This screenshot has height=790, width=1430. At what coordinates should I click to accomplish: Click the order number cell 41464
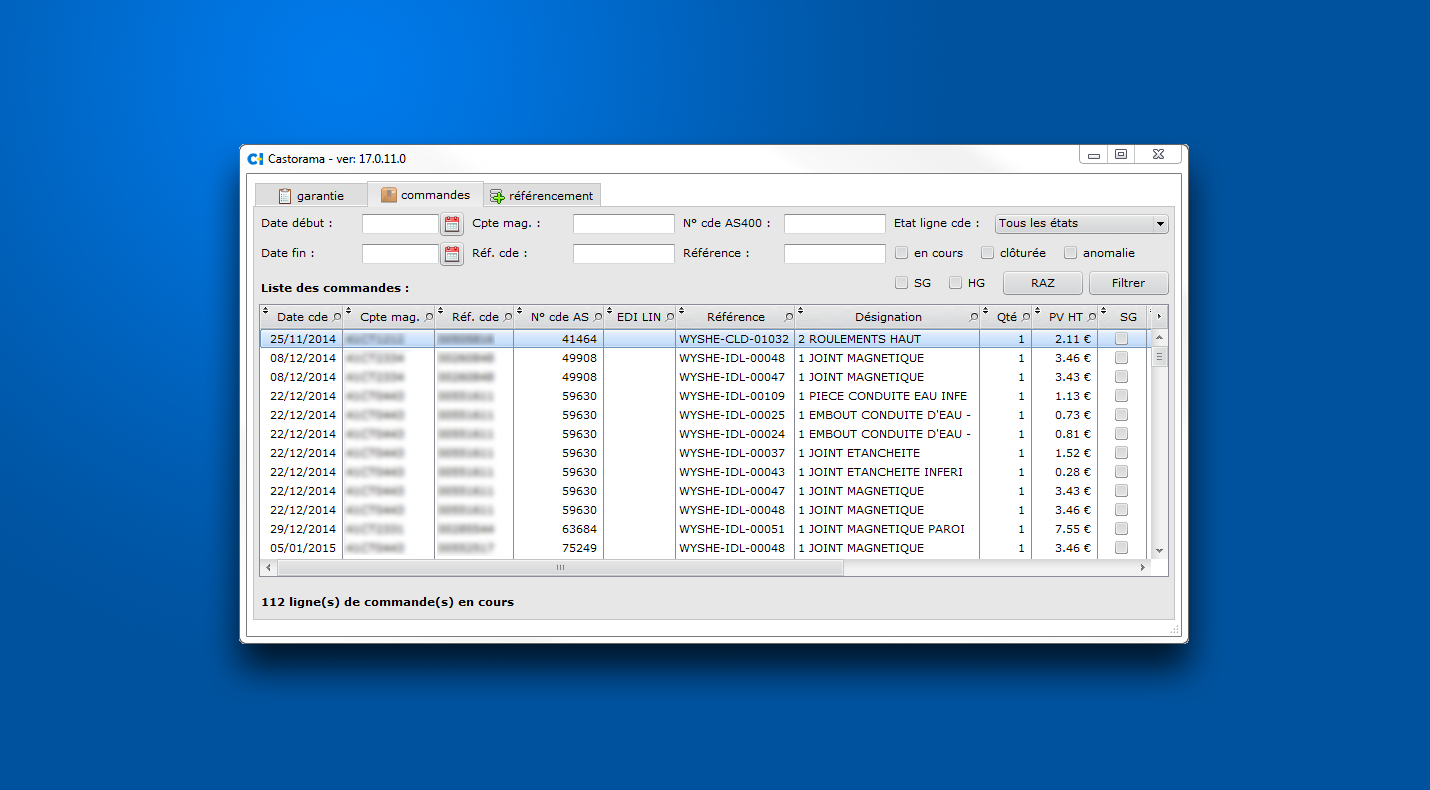tap(559, 339)
